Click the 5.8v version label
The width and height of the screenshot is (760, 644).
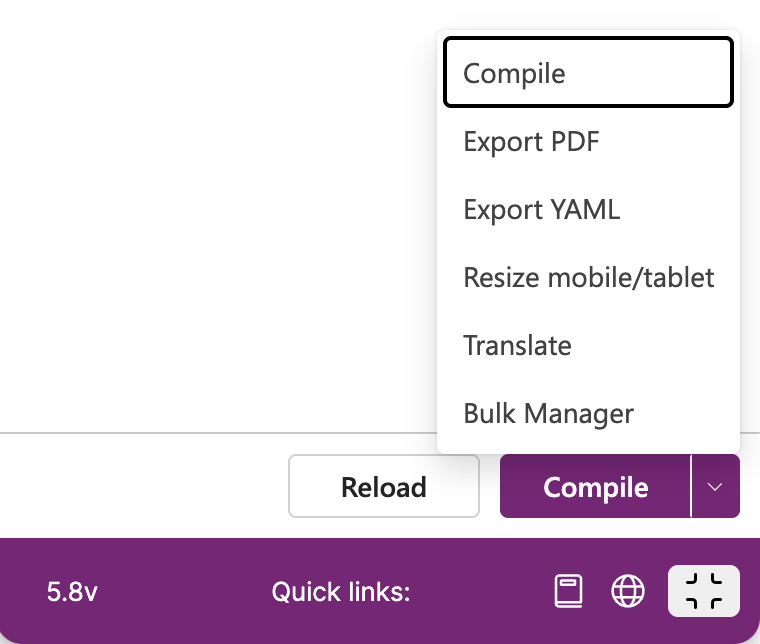[x=72, y=592]
